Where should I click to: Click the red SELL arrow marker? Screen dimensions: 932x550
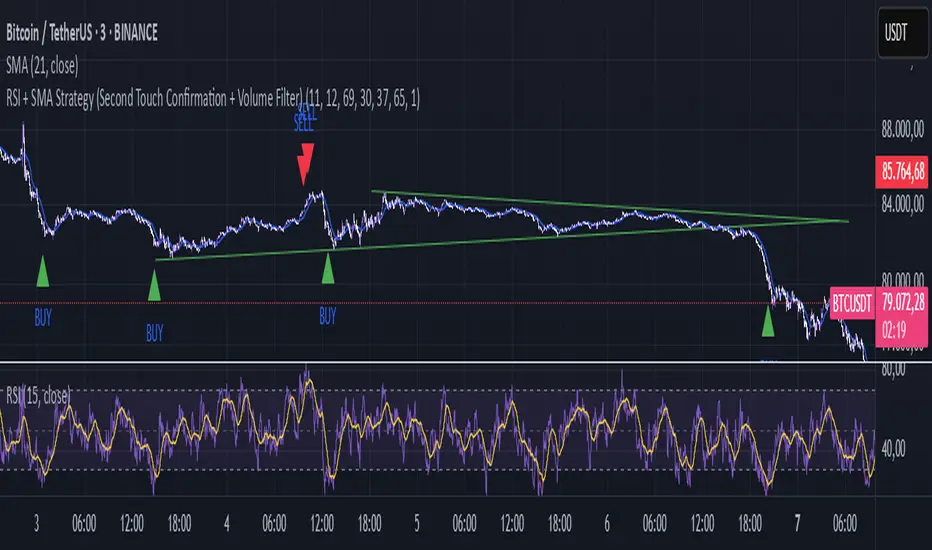click(306, 163)
